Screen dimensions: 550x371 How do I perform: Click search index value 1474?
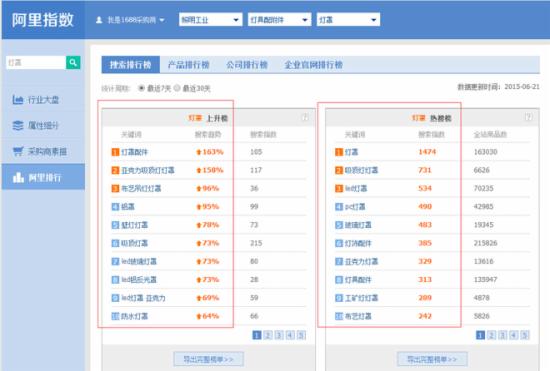[x=427, y=152]
